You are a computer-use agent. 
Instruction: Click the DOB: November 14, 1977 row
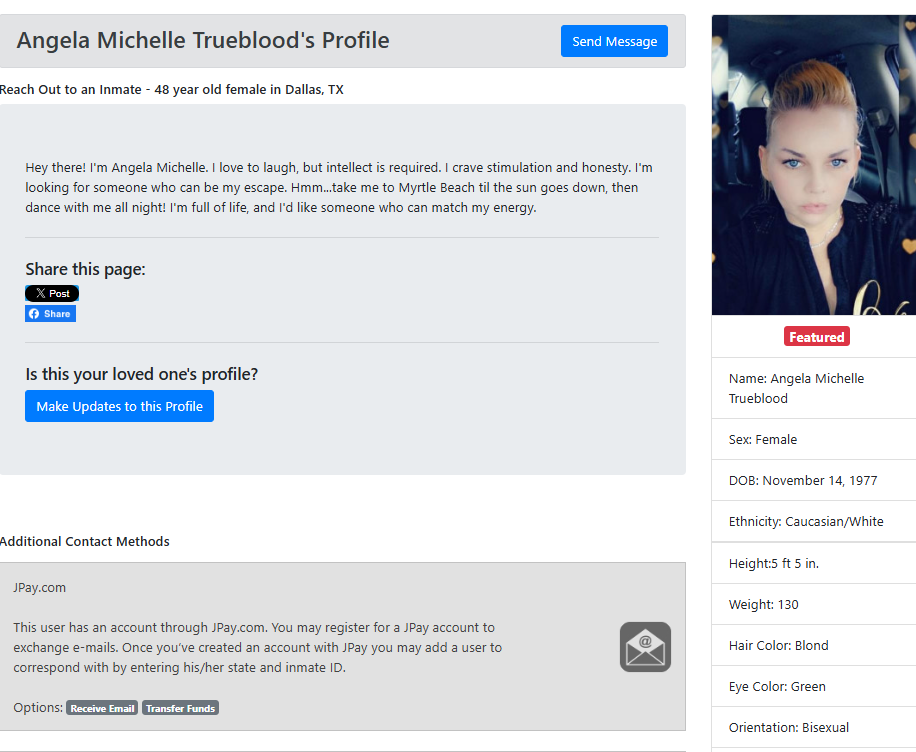(814, 480)
